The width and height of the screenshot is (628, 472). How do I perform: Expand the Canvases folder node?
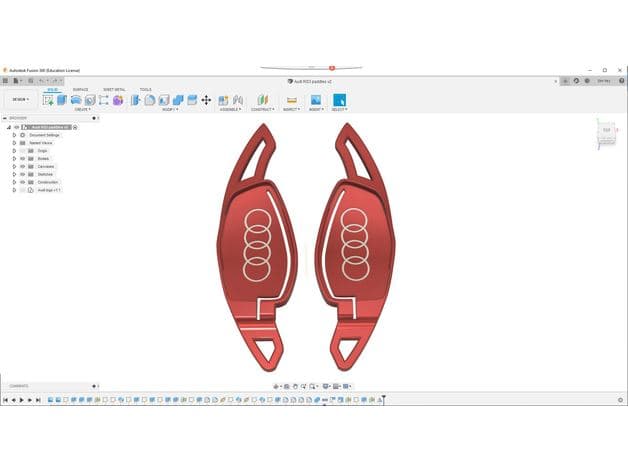[14, 167]
